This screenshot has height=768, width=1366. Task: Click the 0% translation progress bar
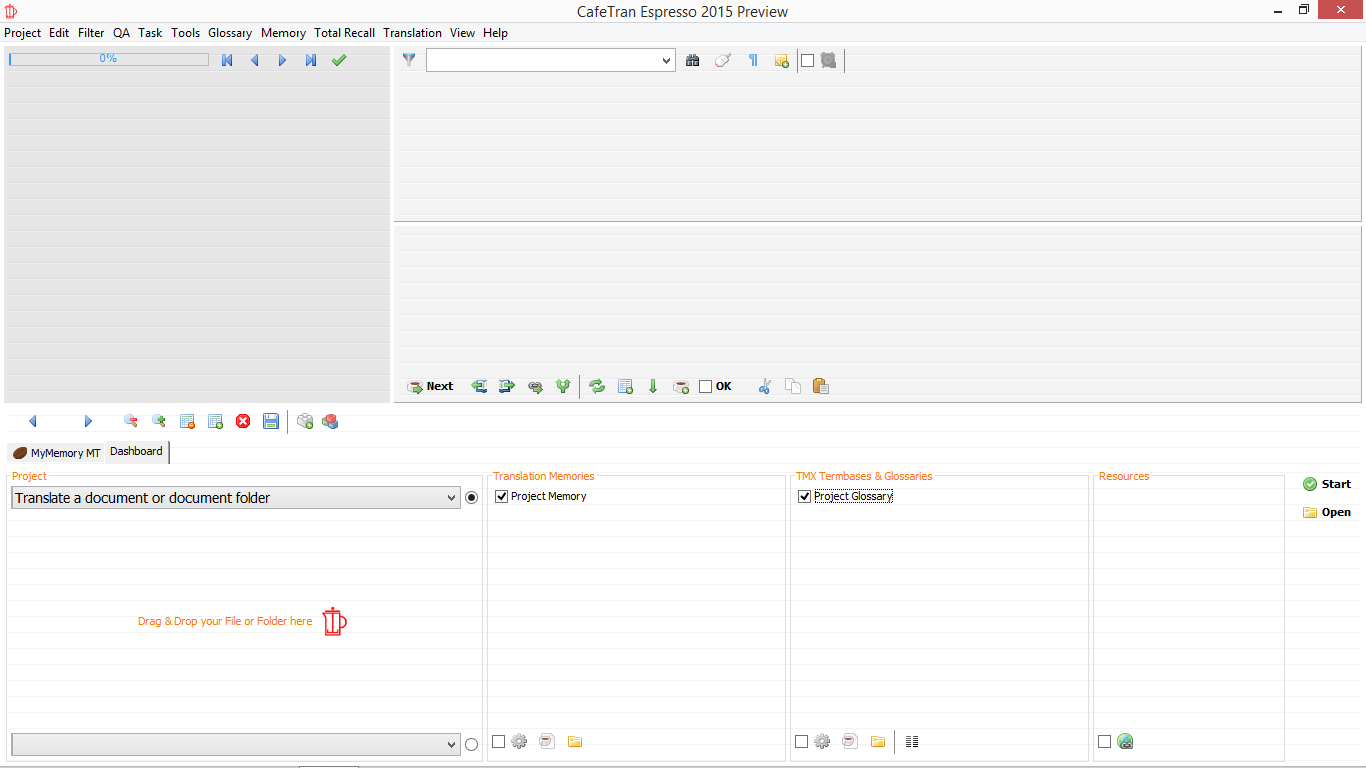pos(109,59)
